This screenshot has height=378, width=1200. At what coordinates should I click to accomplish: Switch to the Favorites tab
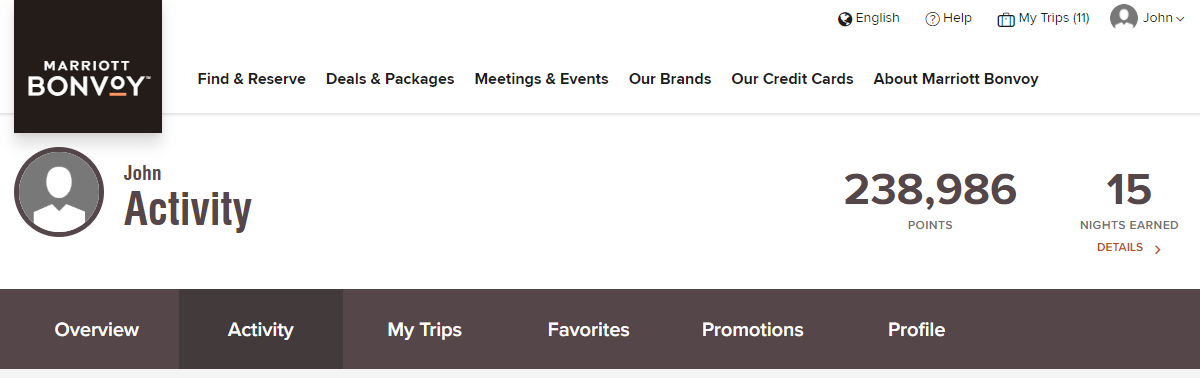pos(589,329)
